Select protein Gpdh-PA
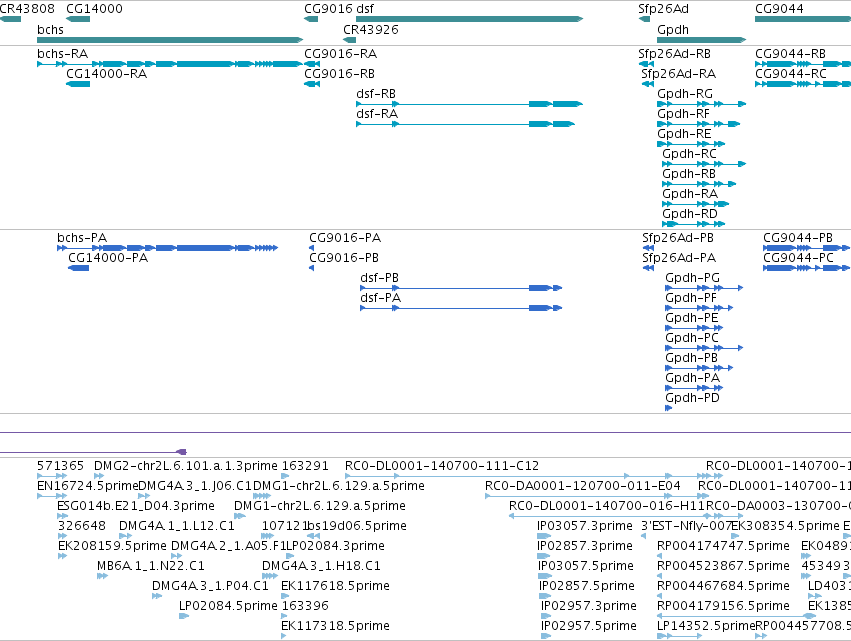 [694, 388]
